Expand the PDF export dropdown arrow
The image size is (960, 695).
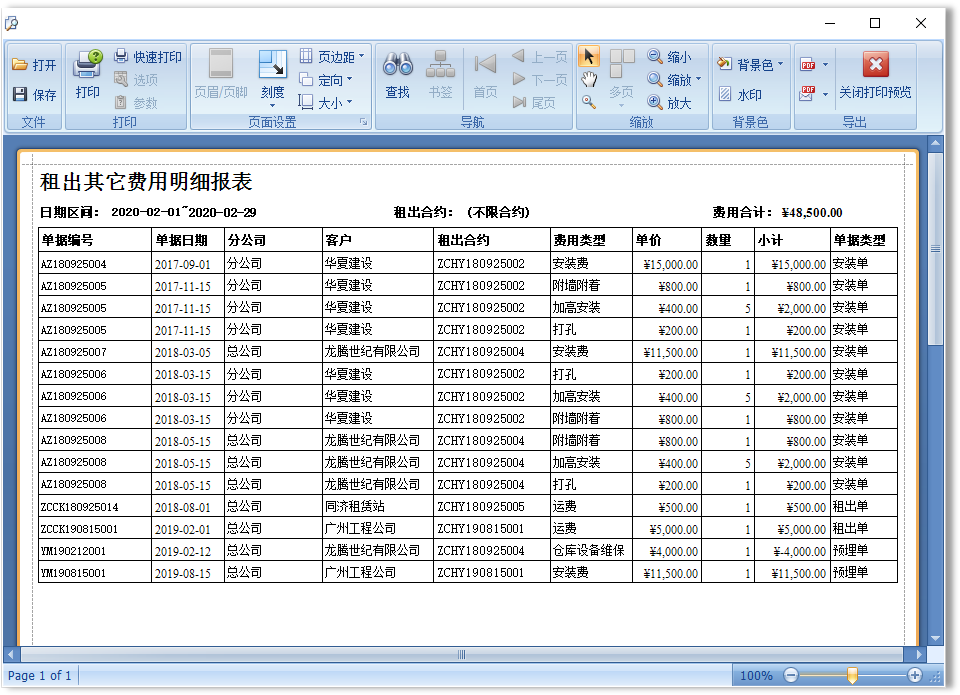point(825,64)
